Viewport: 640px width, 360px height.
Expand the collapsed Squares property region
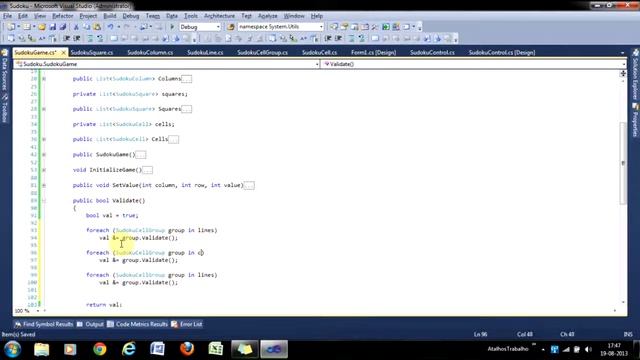click(44, 109)
